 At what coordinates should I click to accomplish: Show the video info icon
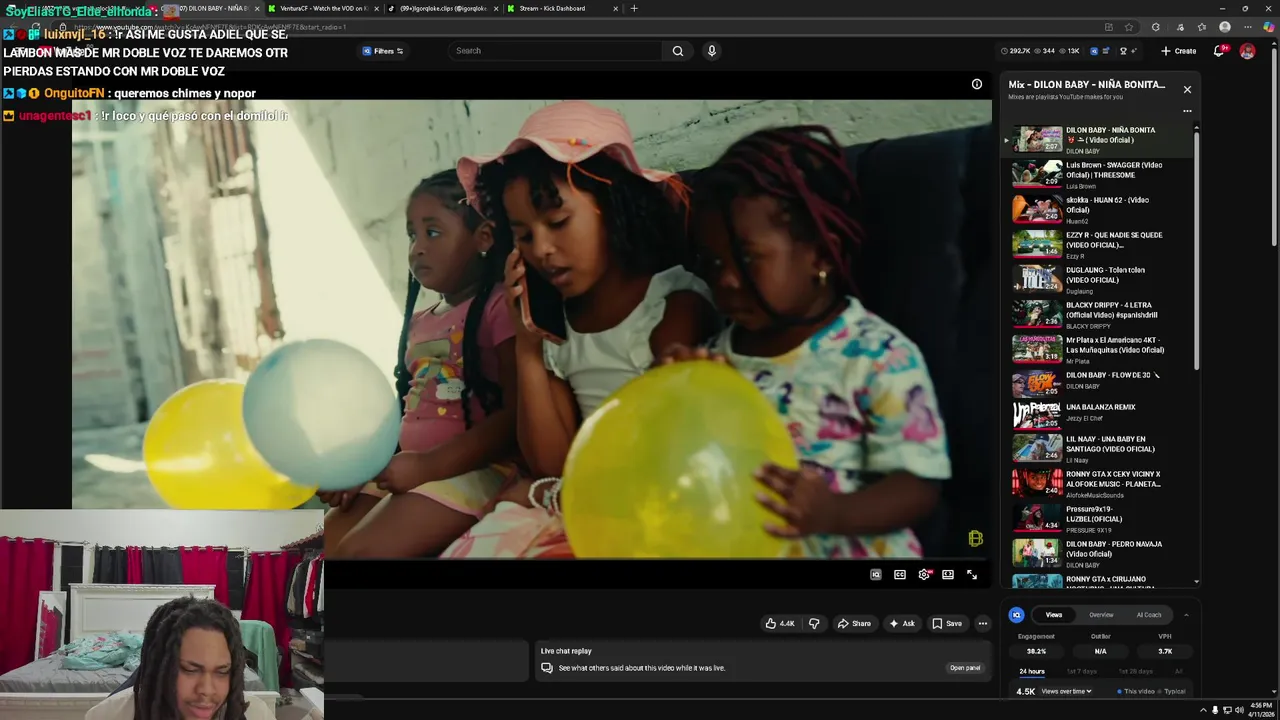click(977, 84)
